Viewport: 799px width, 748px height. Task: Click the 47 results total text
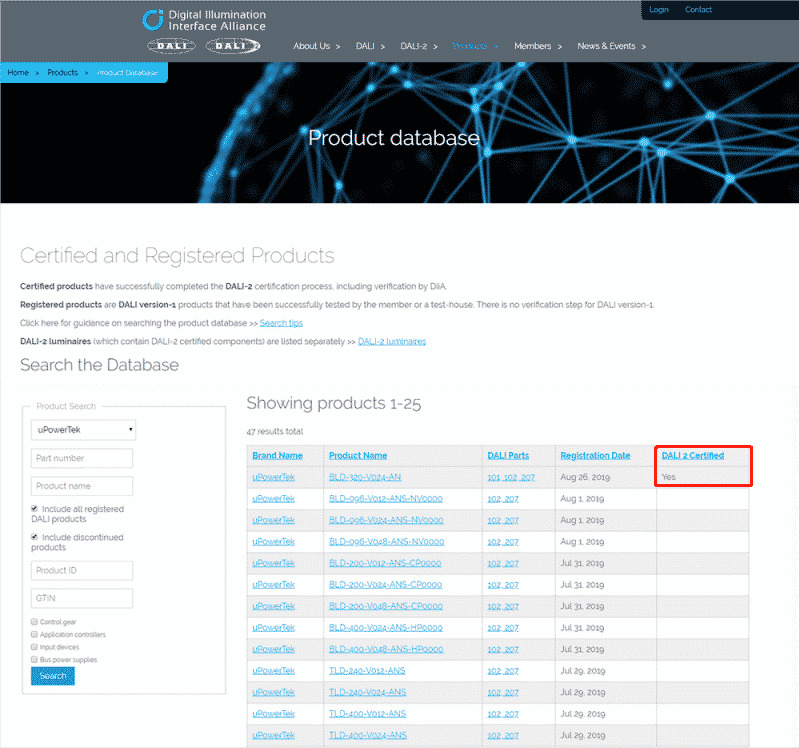coord(275,432)
